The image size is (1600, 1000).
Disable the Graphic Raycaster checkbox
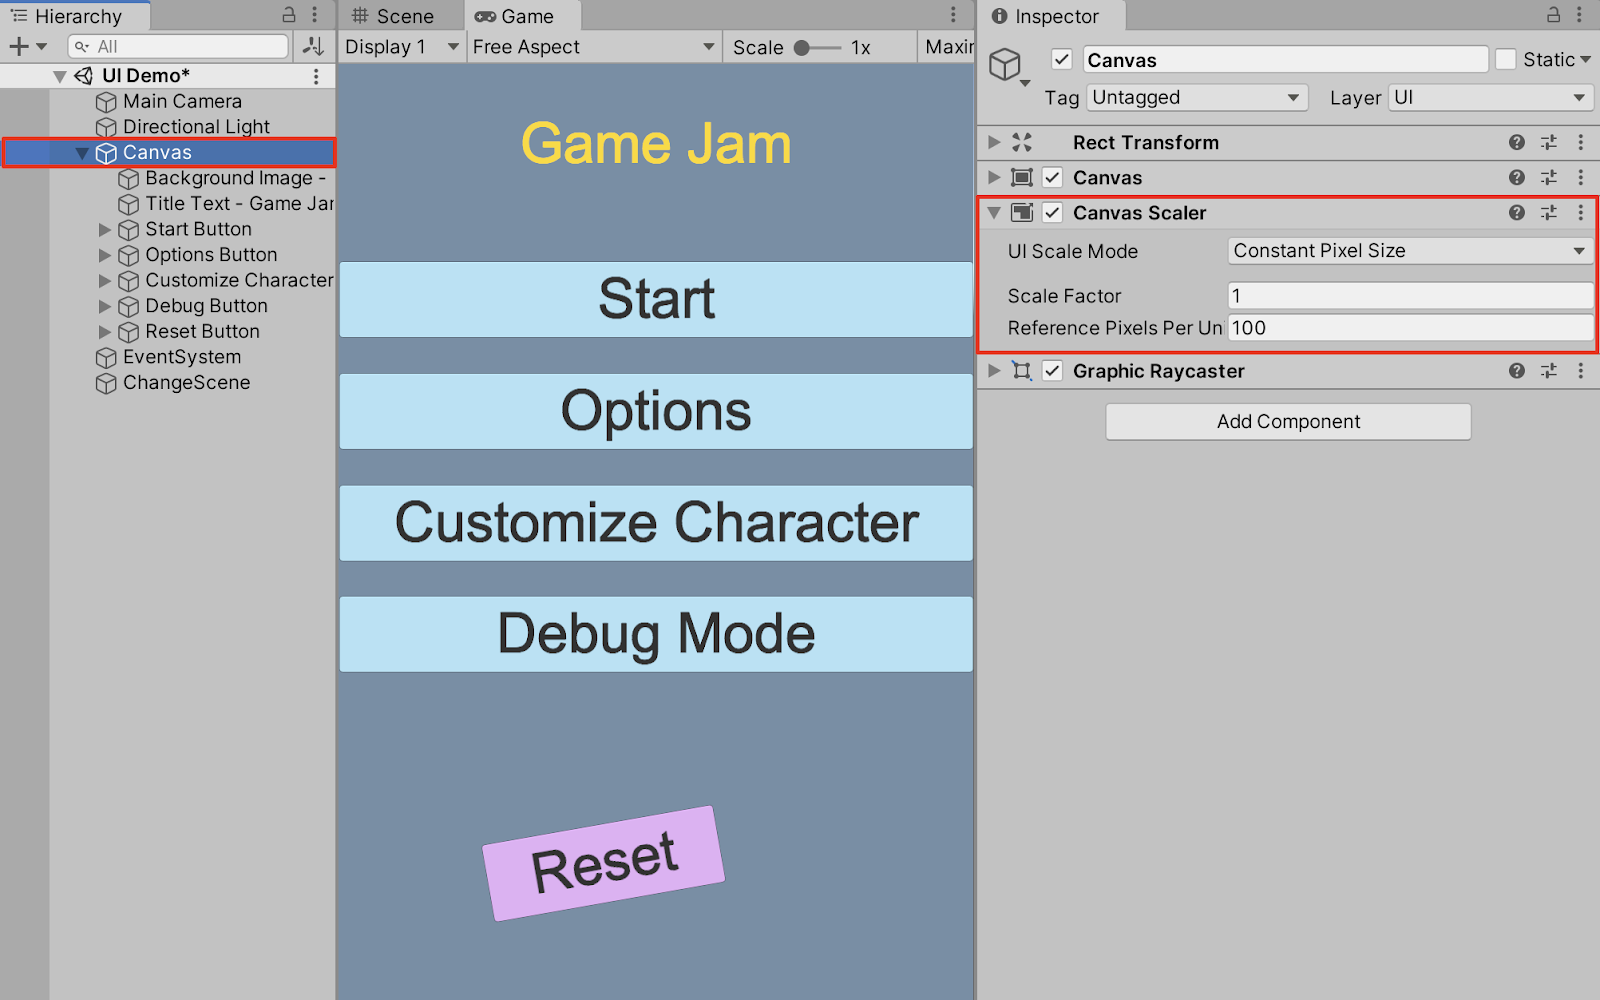[1053, 371]
